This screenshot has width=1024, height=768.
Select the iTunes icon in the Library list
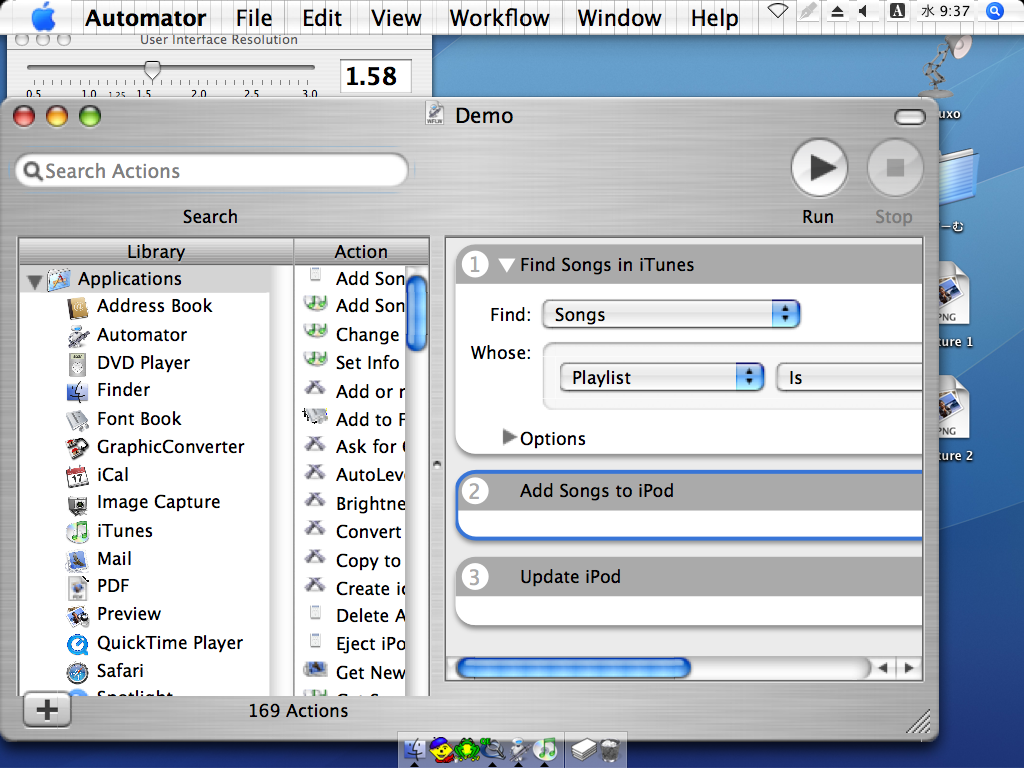[x=78, y=532]
